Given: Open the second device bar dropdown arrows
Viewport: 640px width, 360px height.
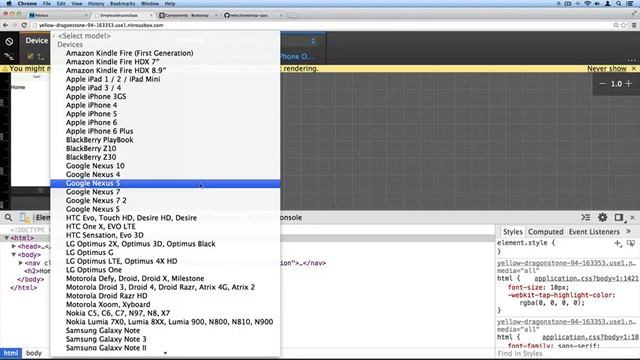Looking at the screenshot, I should (313, 41).
